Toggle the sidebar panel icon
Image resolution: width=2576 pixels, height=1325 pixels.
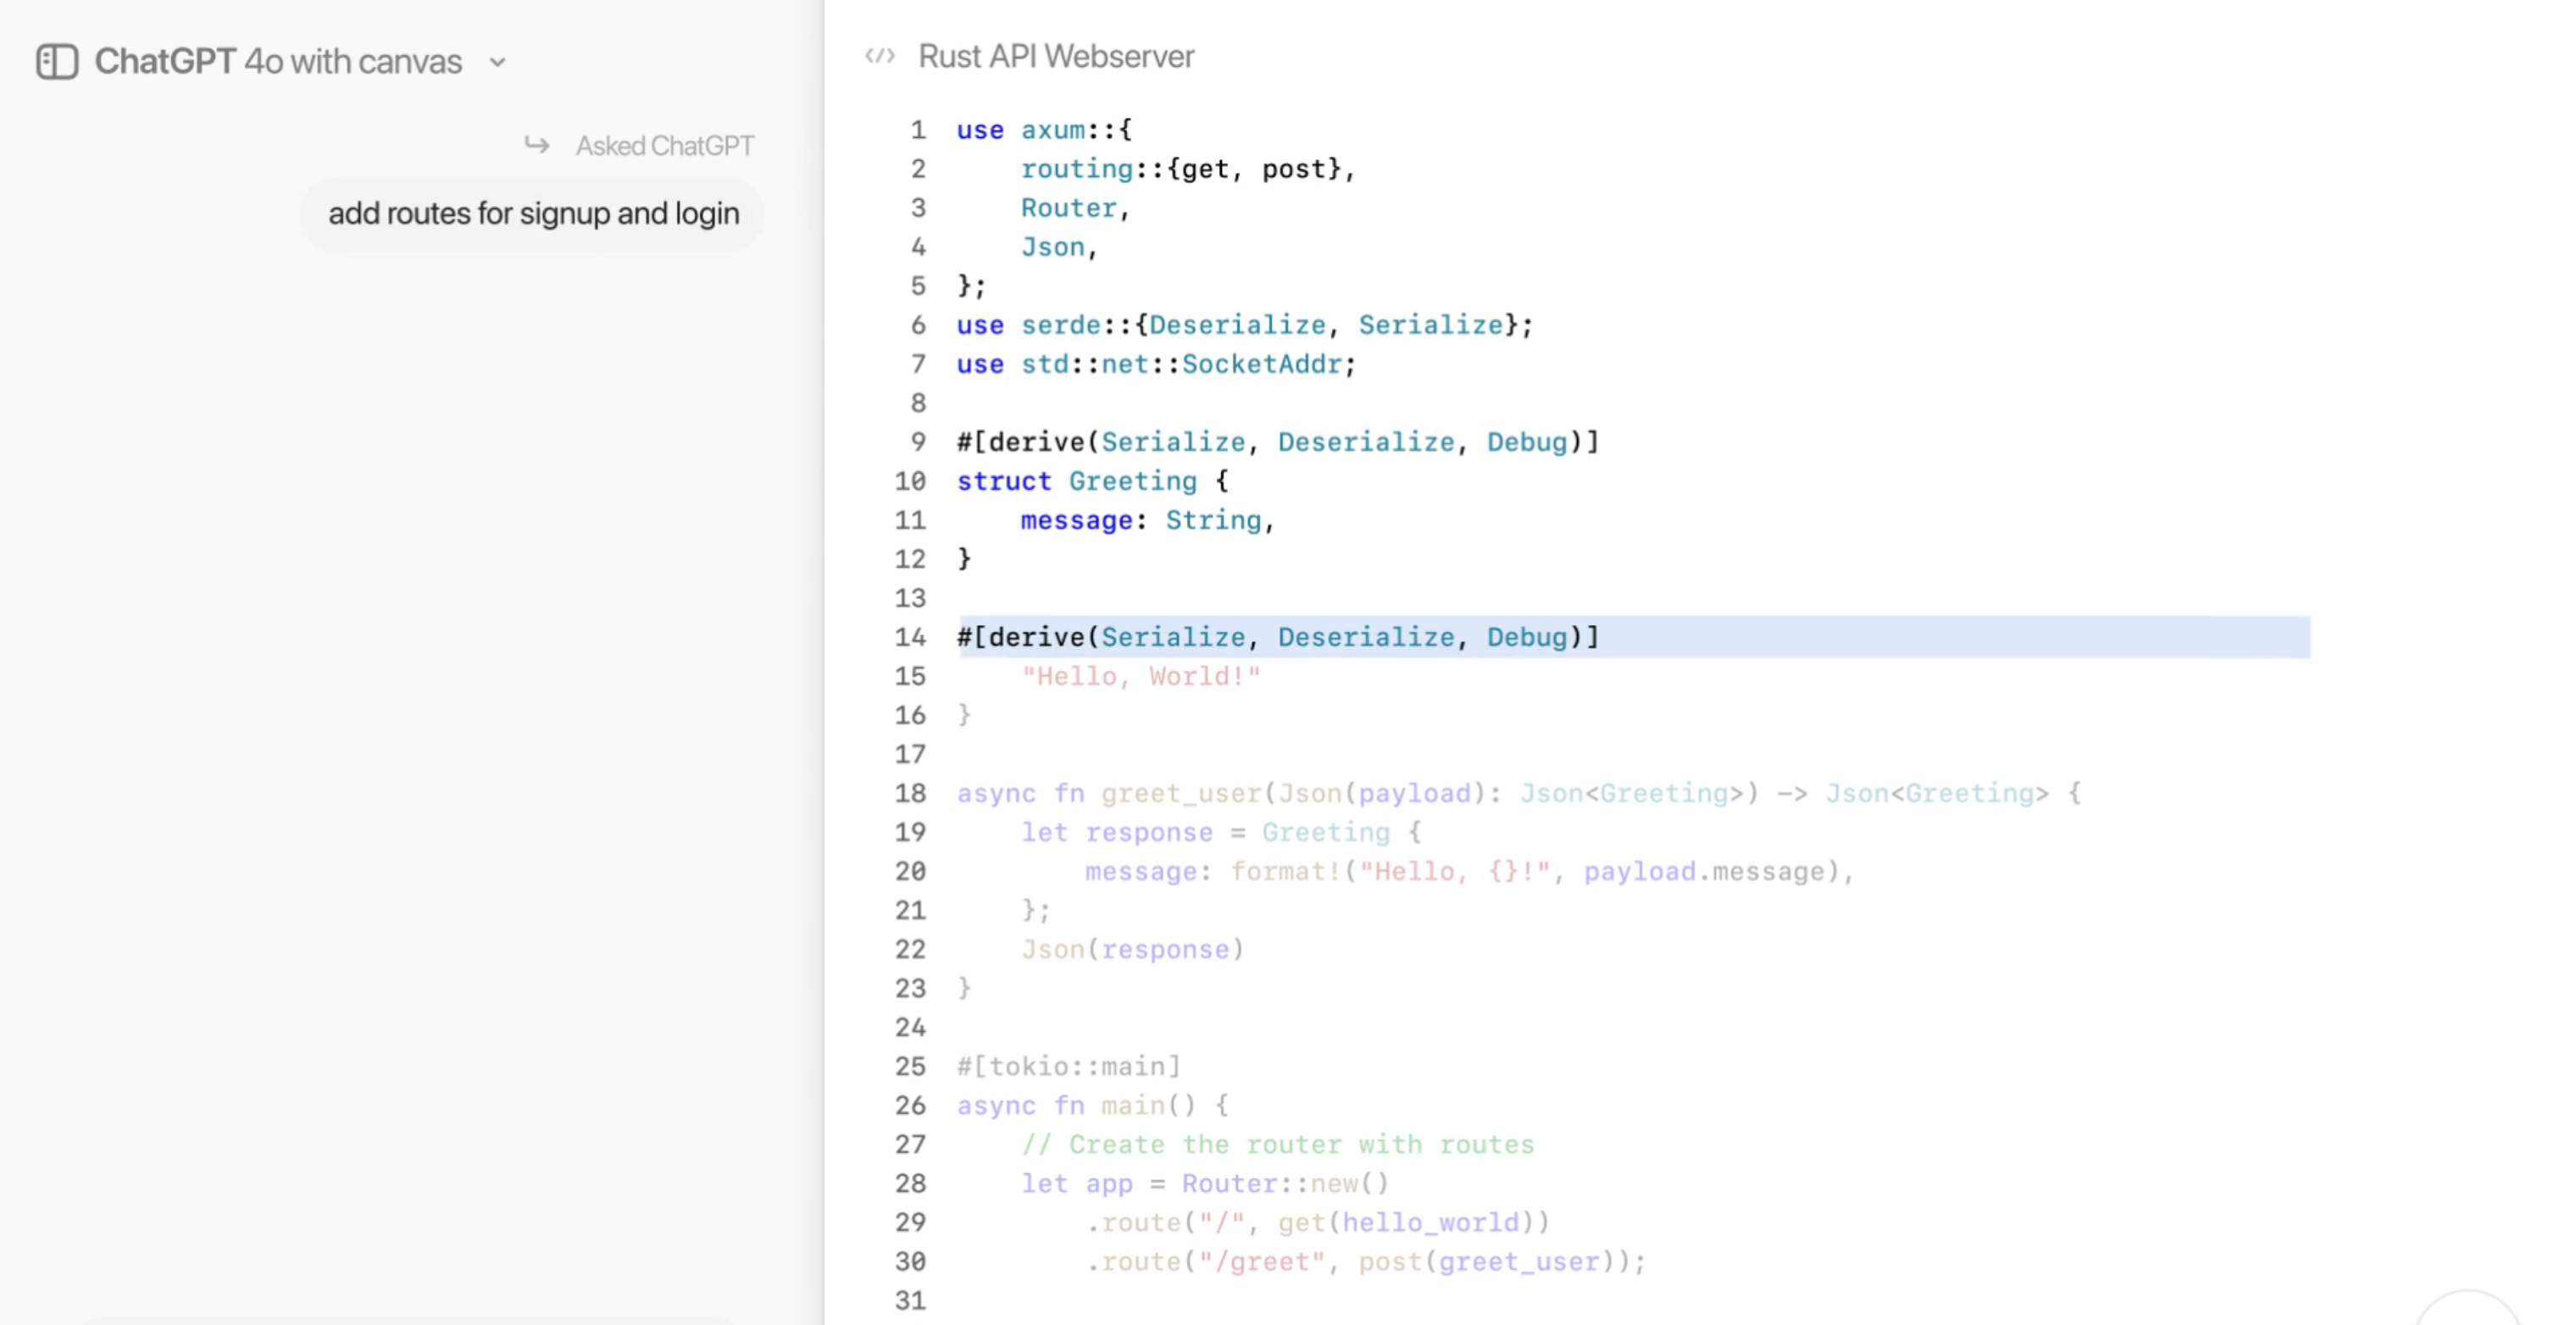(x=57, y=62)
